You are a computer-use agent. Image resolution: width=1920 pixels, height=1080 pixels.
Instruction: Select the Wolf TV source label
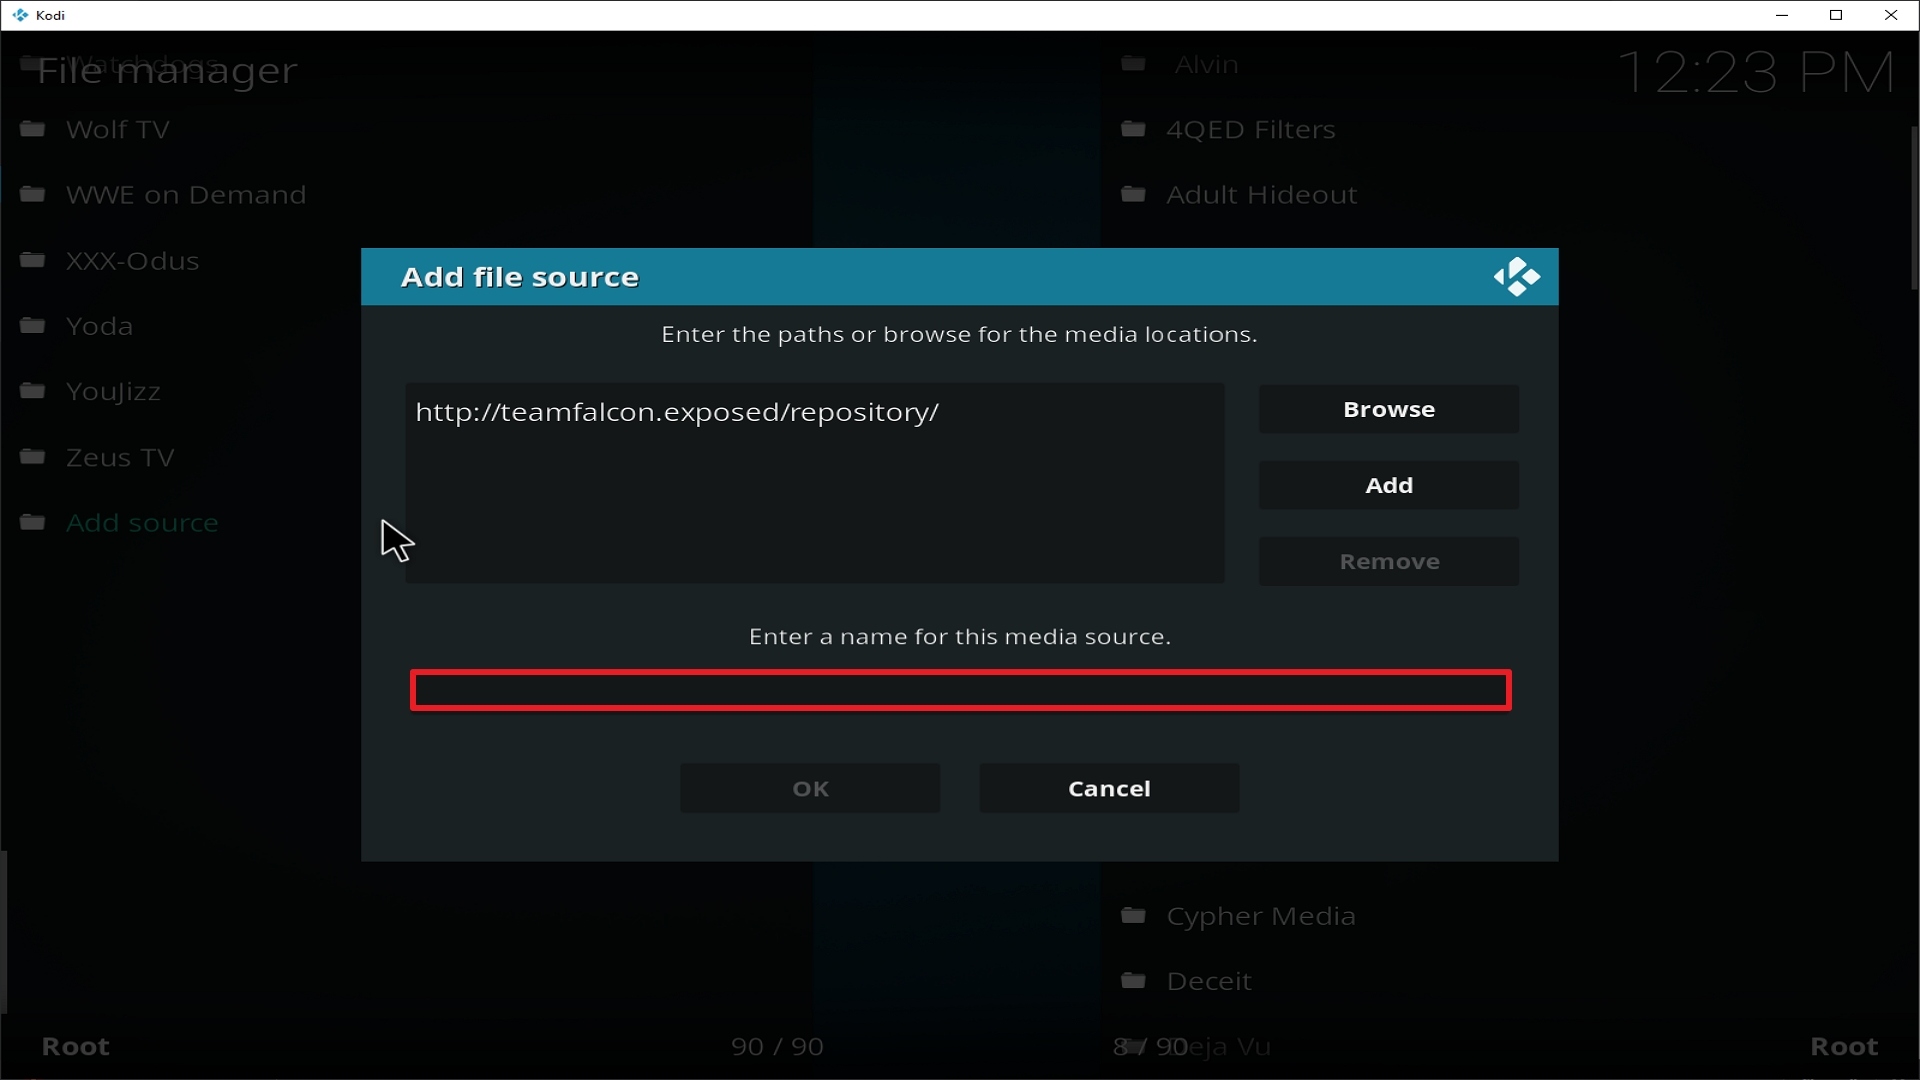point(118,129)
